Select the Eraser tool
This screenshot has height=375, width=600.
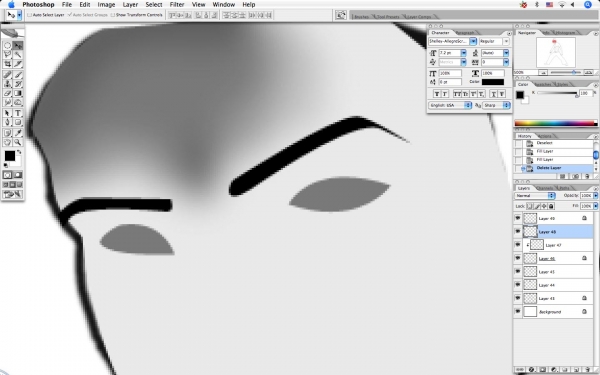point(7,93)
